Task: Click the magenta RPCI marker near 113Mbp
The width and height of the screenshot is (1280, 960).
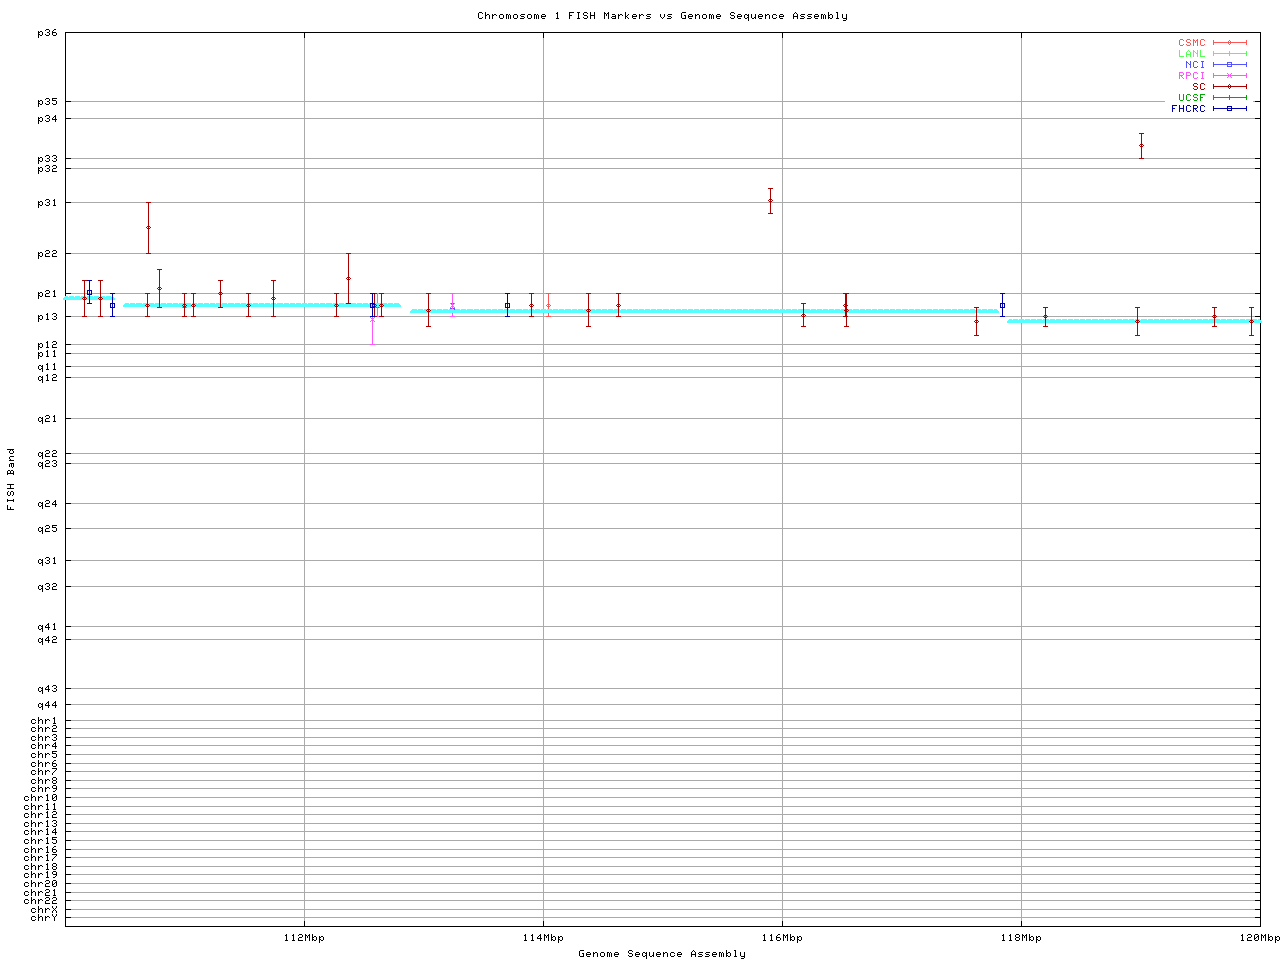Action: (x=452, y=306)
